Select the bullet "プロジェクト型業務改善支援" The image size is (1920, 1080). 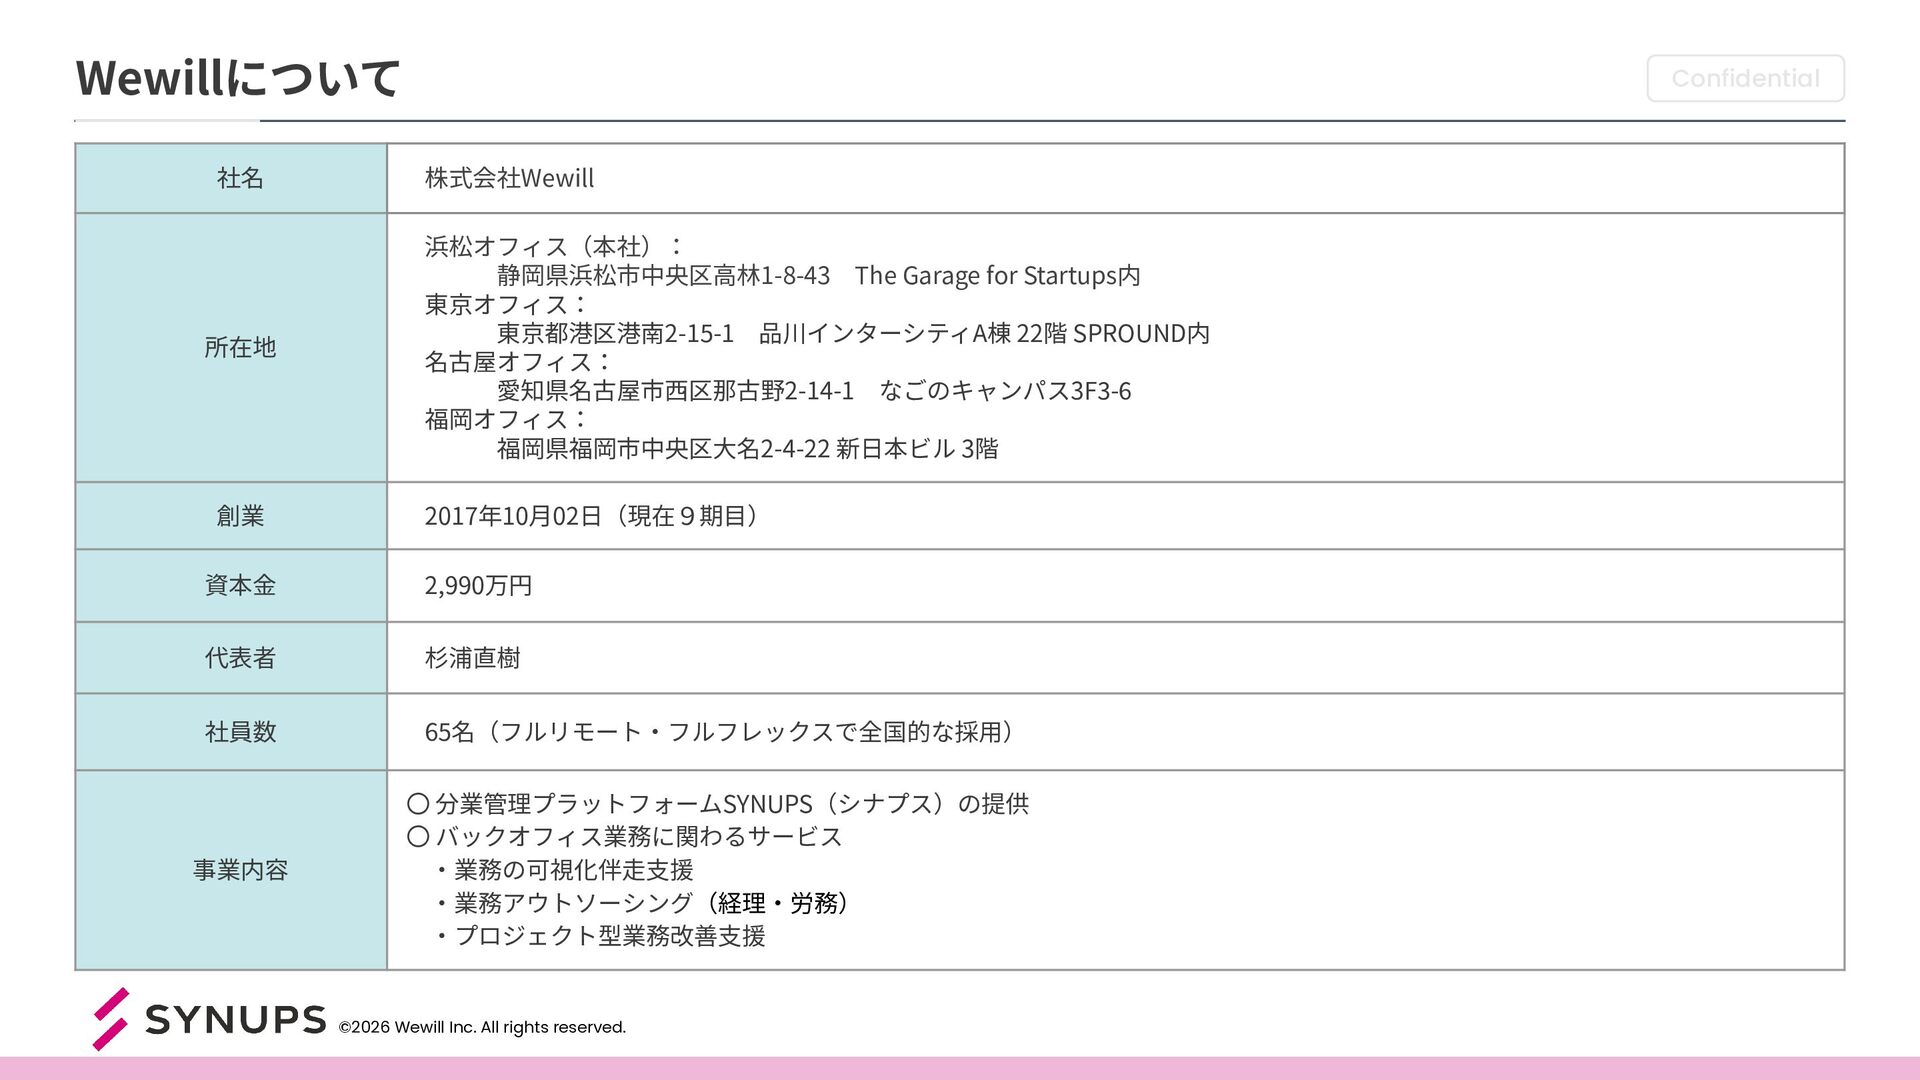tap(600, 936)
